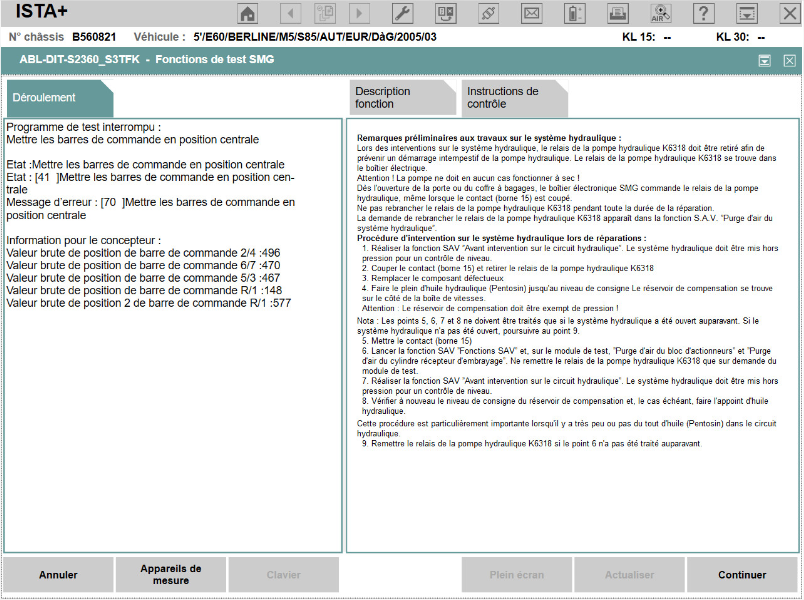Open the connection plug icon

pyautogui.click(x=488, y=13)
